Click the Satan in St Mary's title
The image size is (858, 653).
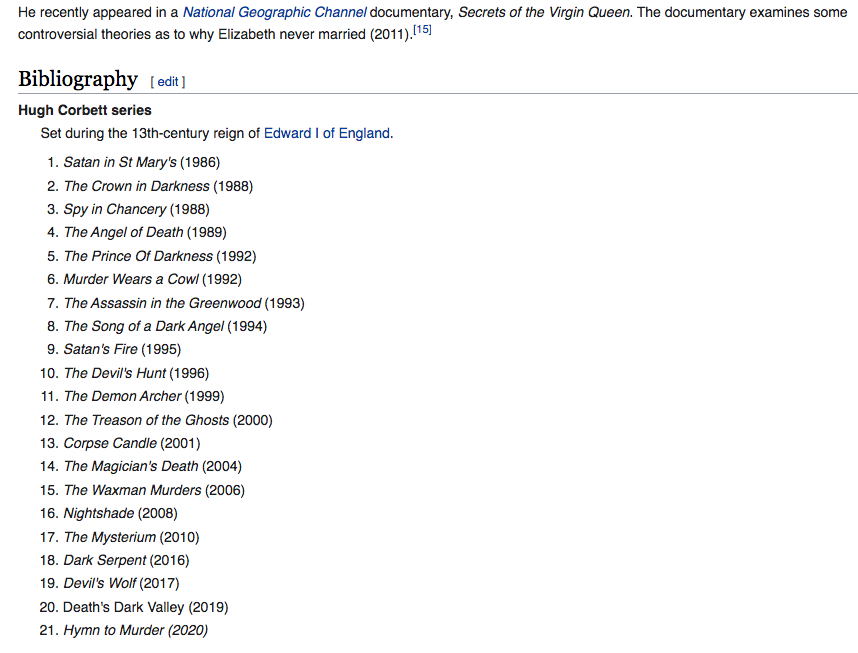point(120,163)
